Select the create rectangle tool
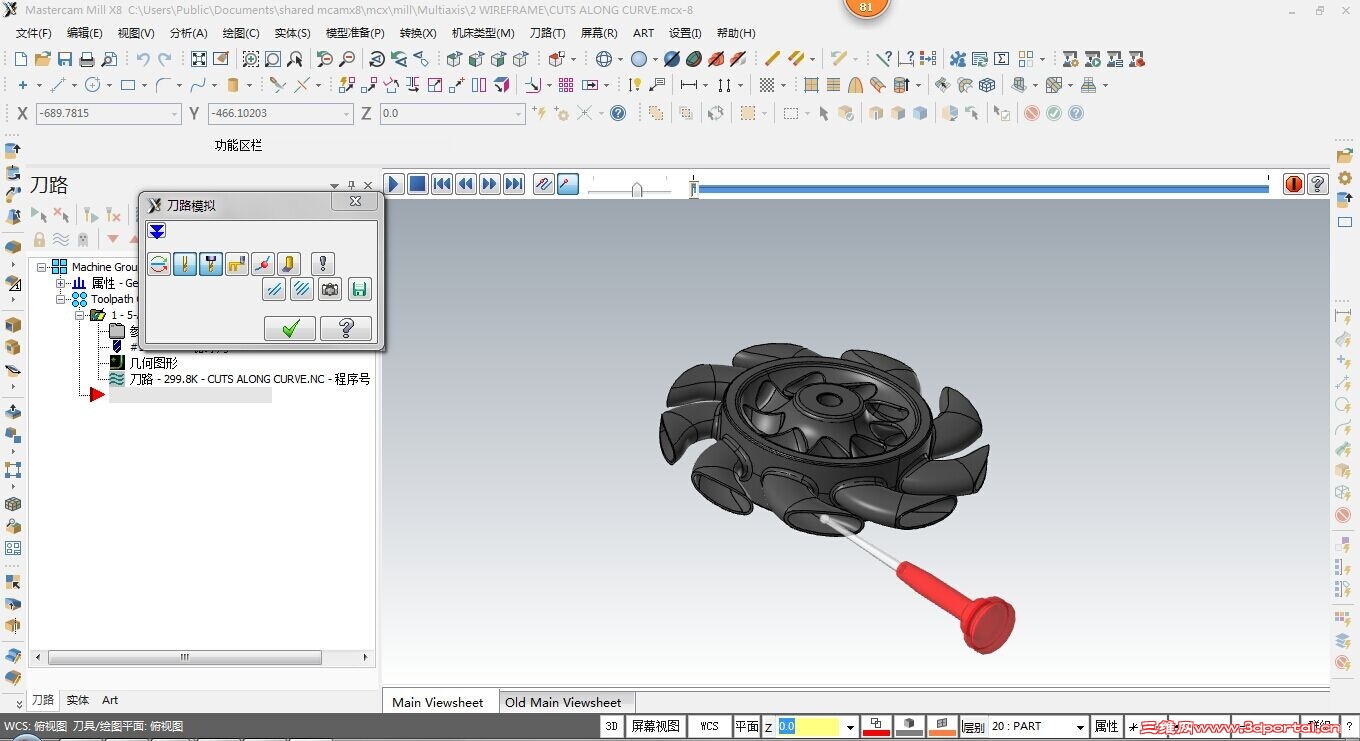 point(128,85)
